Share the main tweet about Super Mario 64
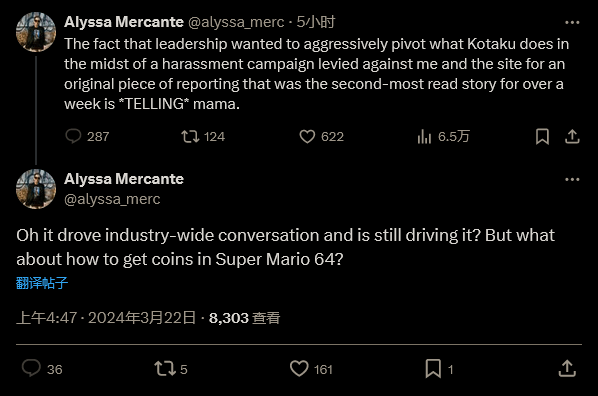598x396 pixels. 567,369
